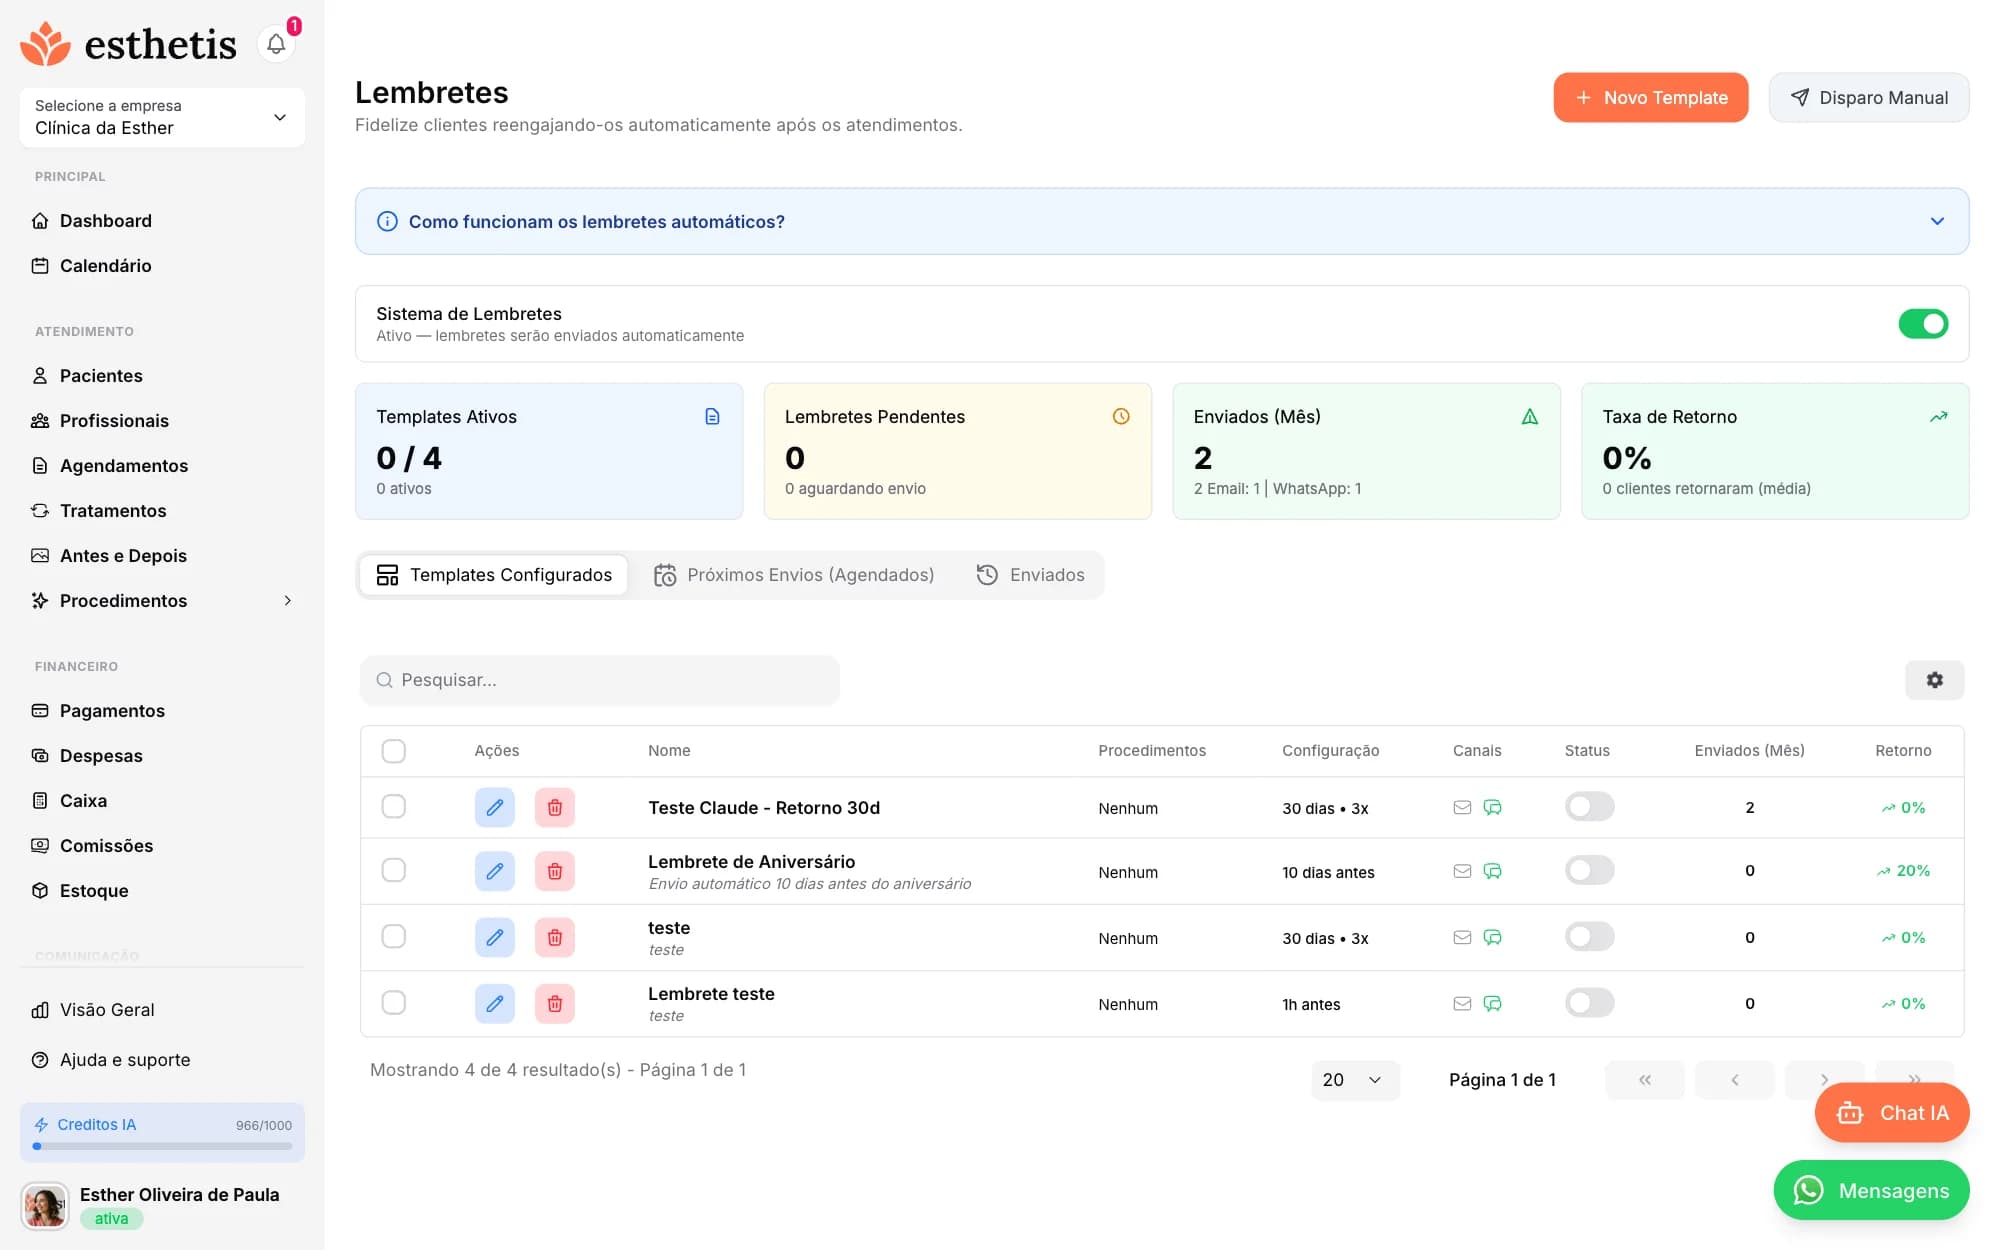Flip the status switch on the 30 dias • 3x 'teste' row

pos(1589,936)
